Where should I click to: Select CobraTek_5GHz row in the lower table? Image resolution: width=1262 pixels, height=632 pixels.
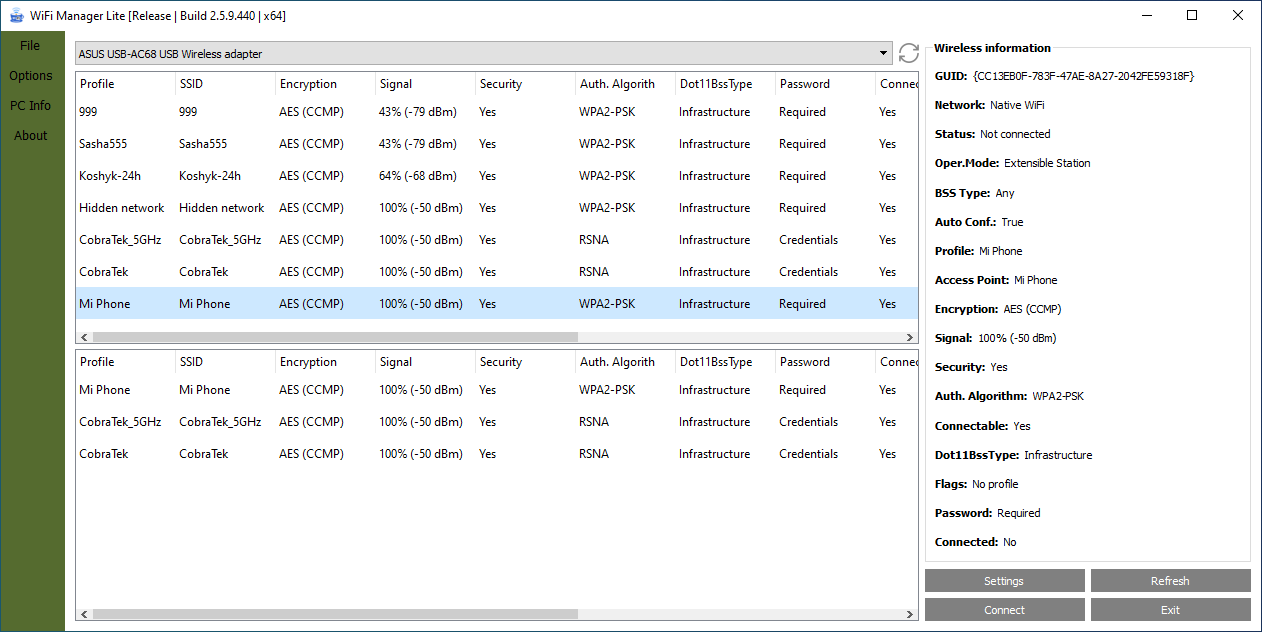[x=497, y=422]
